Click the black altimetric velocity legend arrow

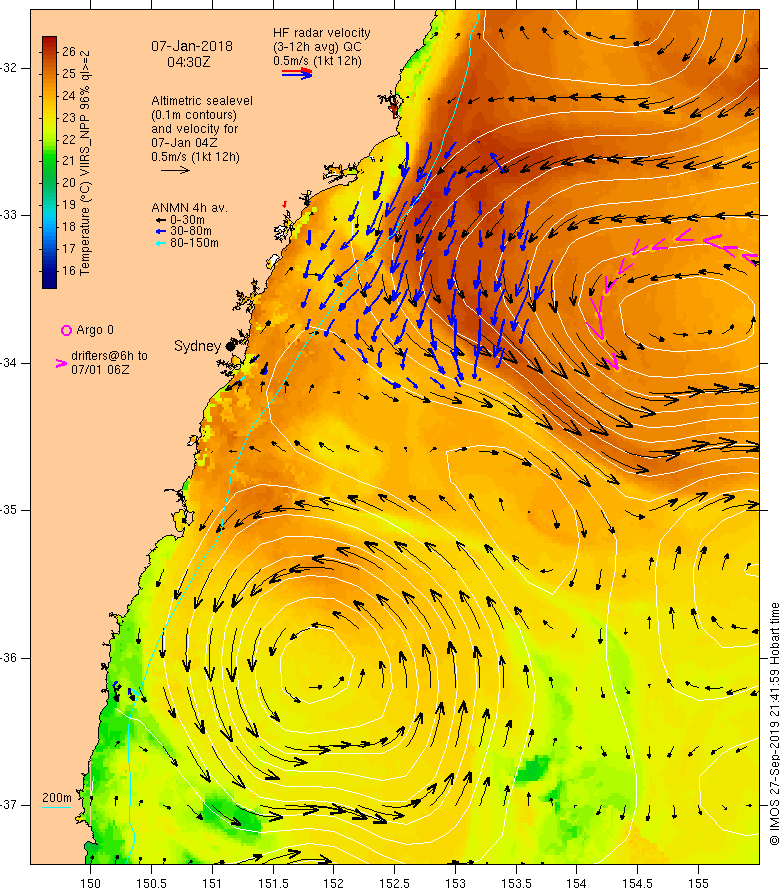pos(175,170)
